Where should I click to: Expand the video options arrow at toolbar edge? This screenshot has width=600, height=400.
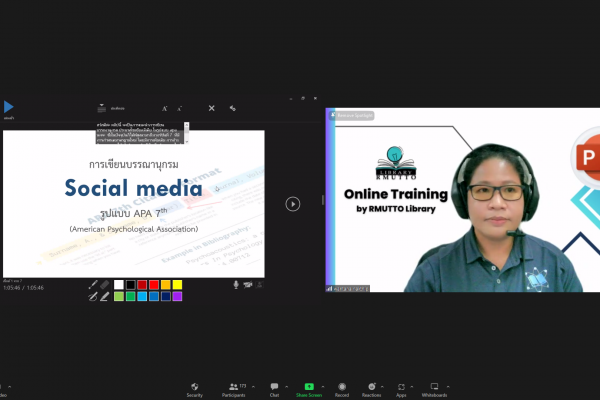(x=9, y=387)
